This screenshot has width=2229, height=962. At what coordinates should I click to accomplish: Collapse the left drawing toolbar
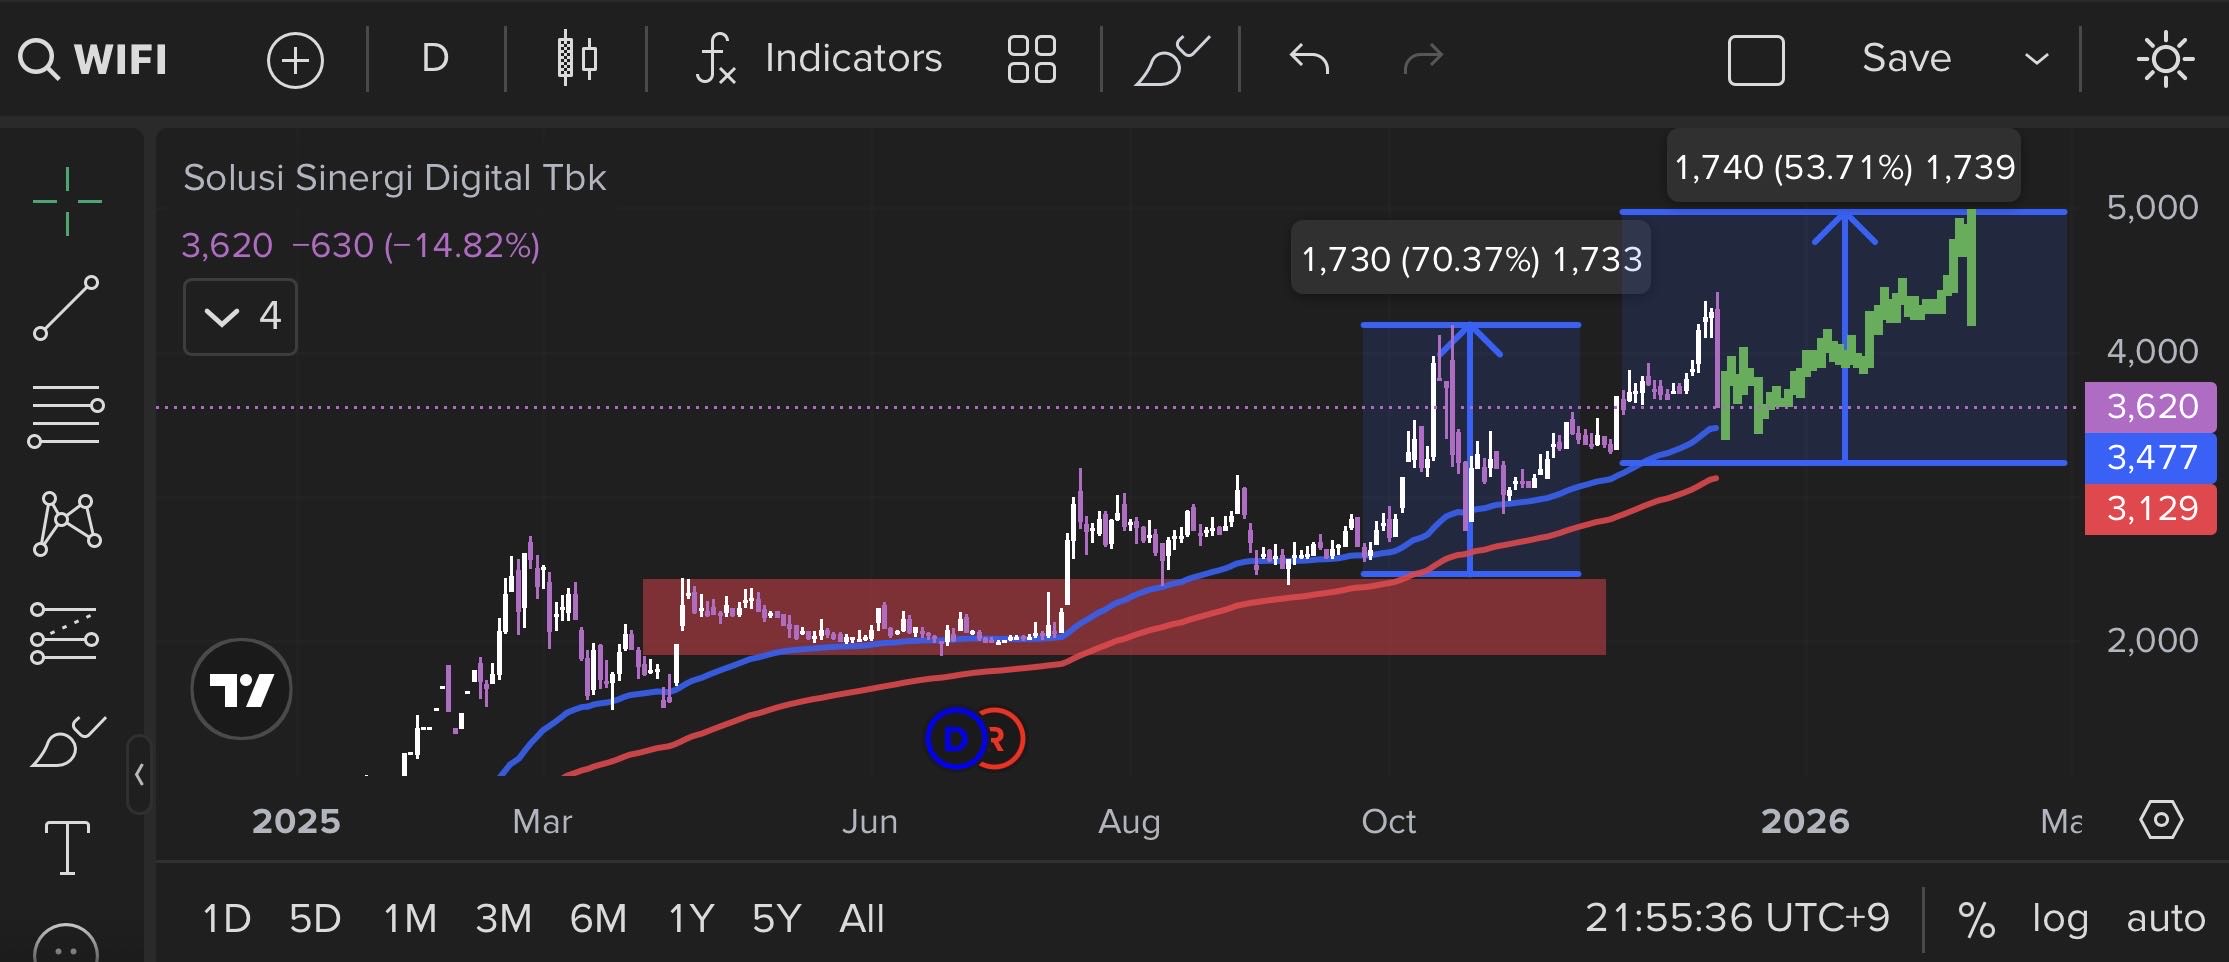pos(139,774)
